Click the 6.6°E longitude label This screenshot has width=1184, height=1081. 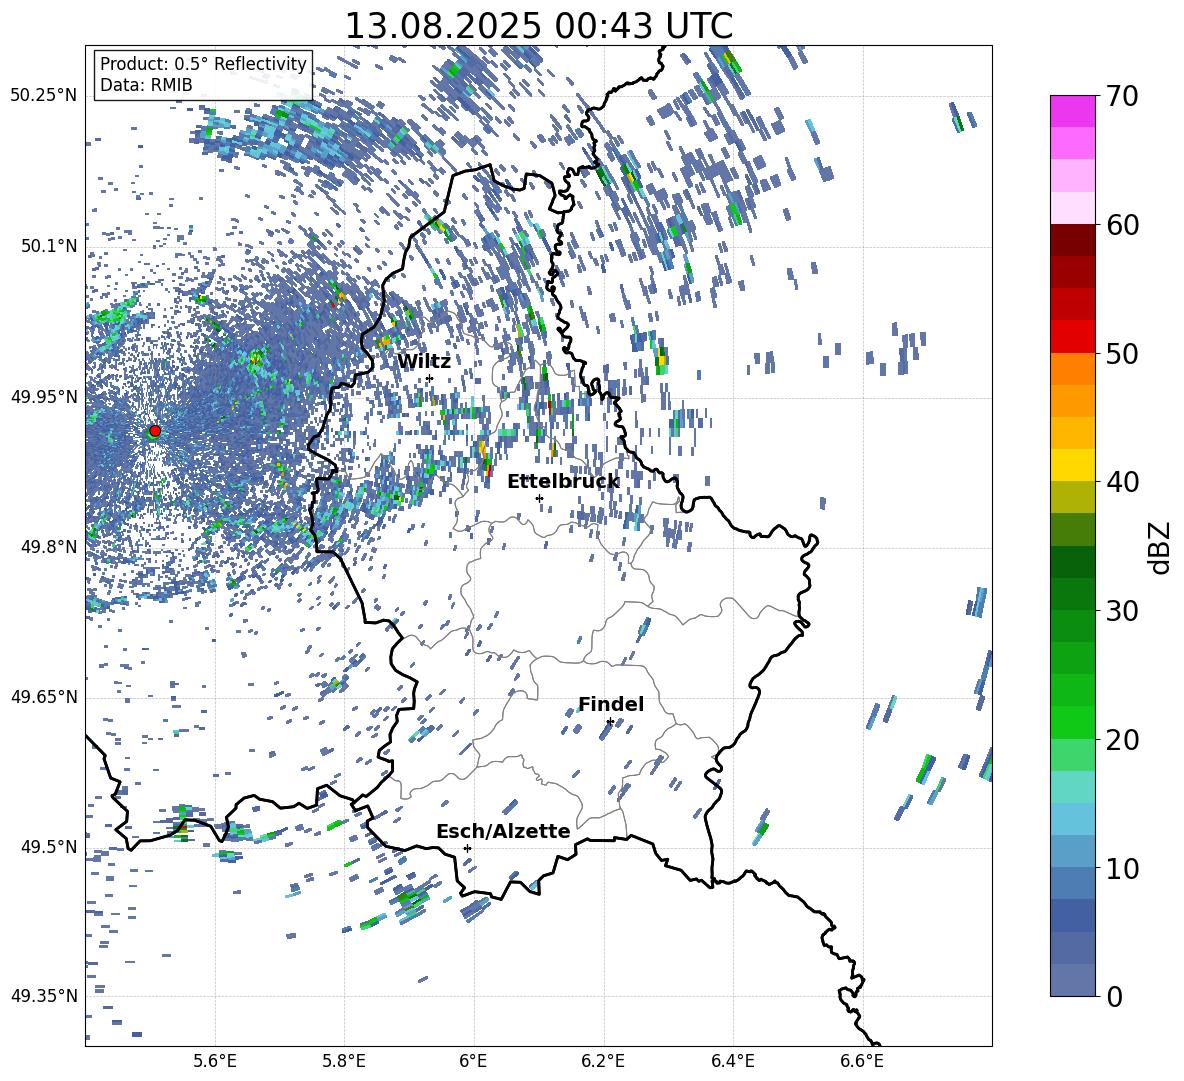click(862, 1061)
